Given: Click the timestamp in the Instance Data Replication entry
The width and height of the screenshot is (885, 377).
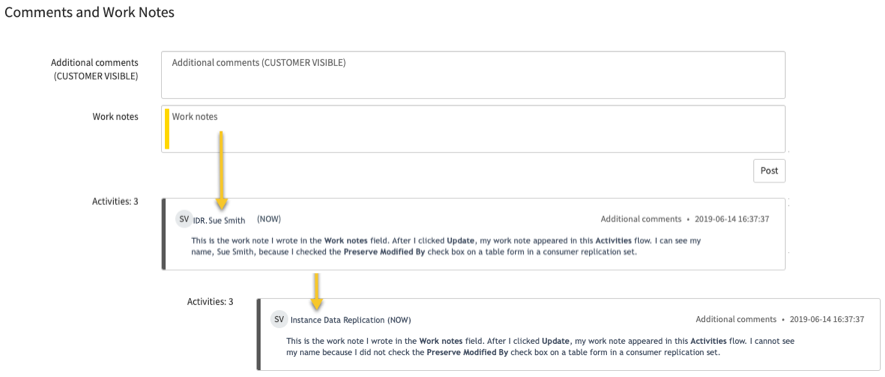Looking at the screenshot, I should [827, 319].
